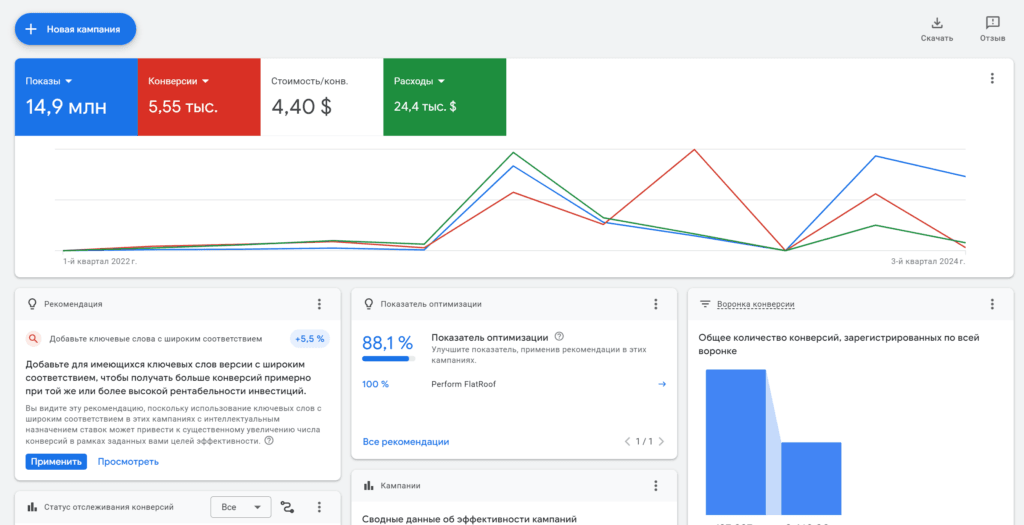
Task: Click the Скачать download icon
Action: (936, 24)
